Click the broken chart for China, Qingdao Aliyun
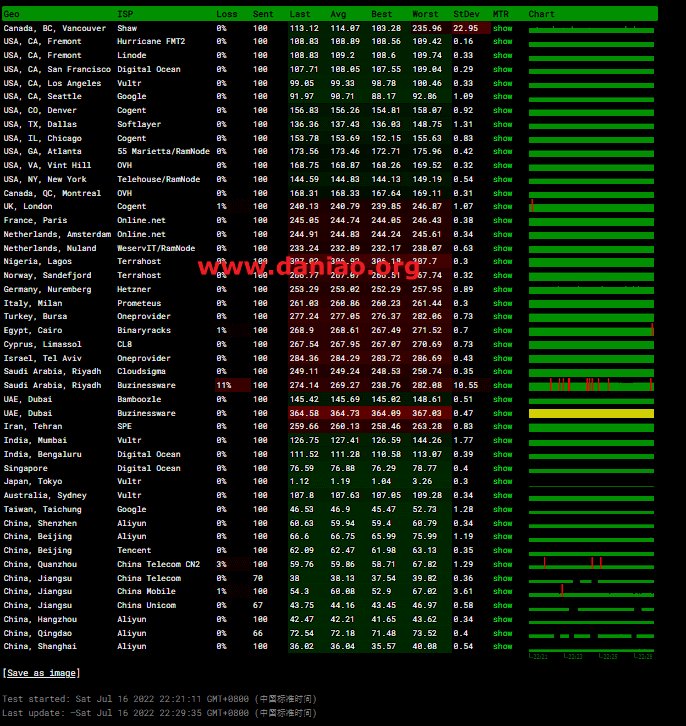 [x=591, y=636]
